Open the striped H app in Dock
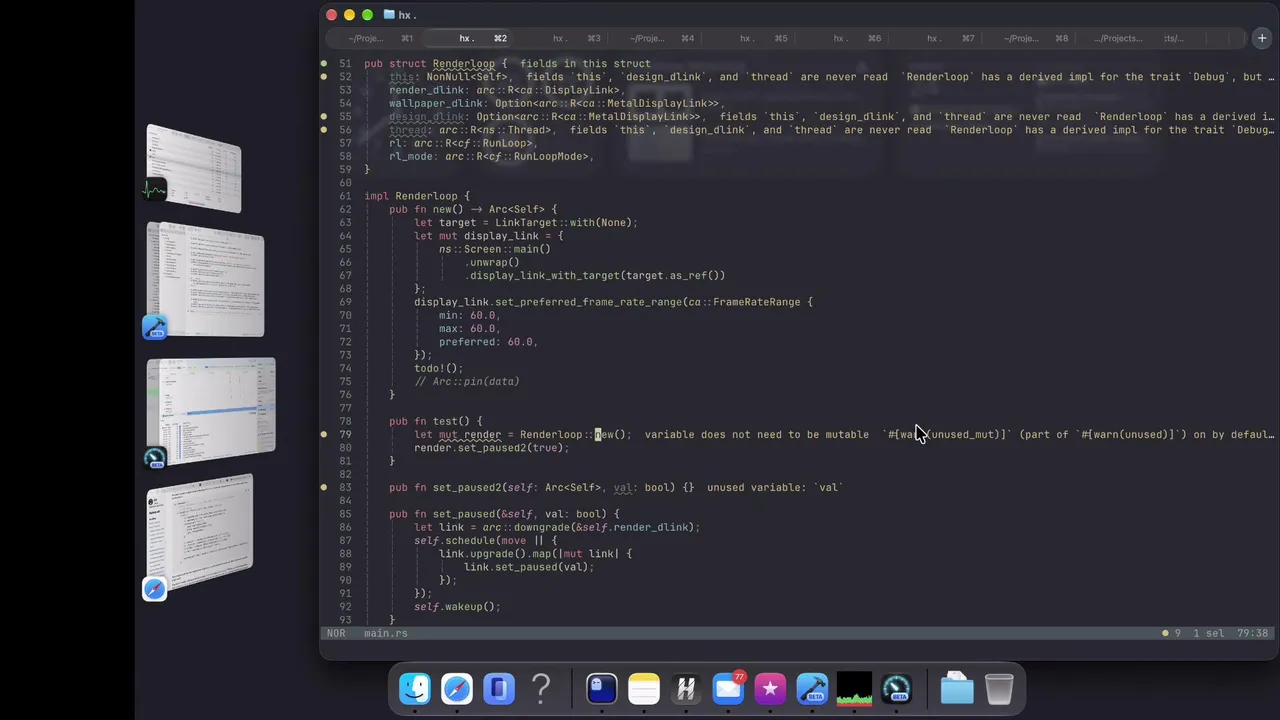 686,689
